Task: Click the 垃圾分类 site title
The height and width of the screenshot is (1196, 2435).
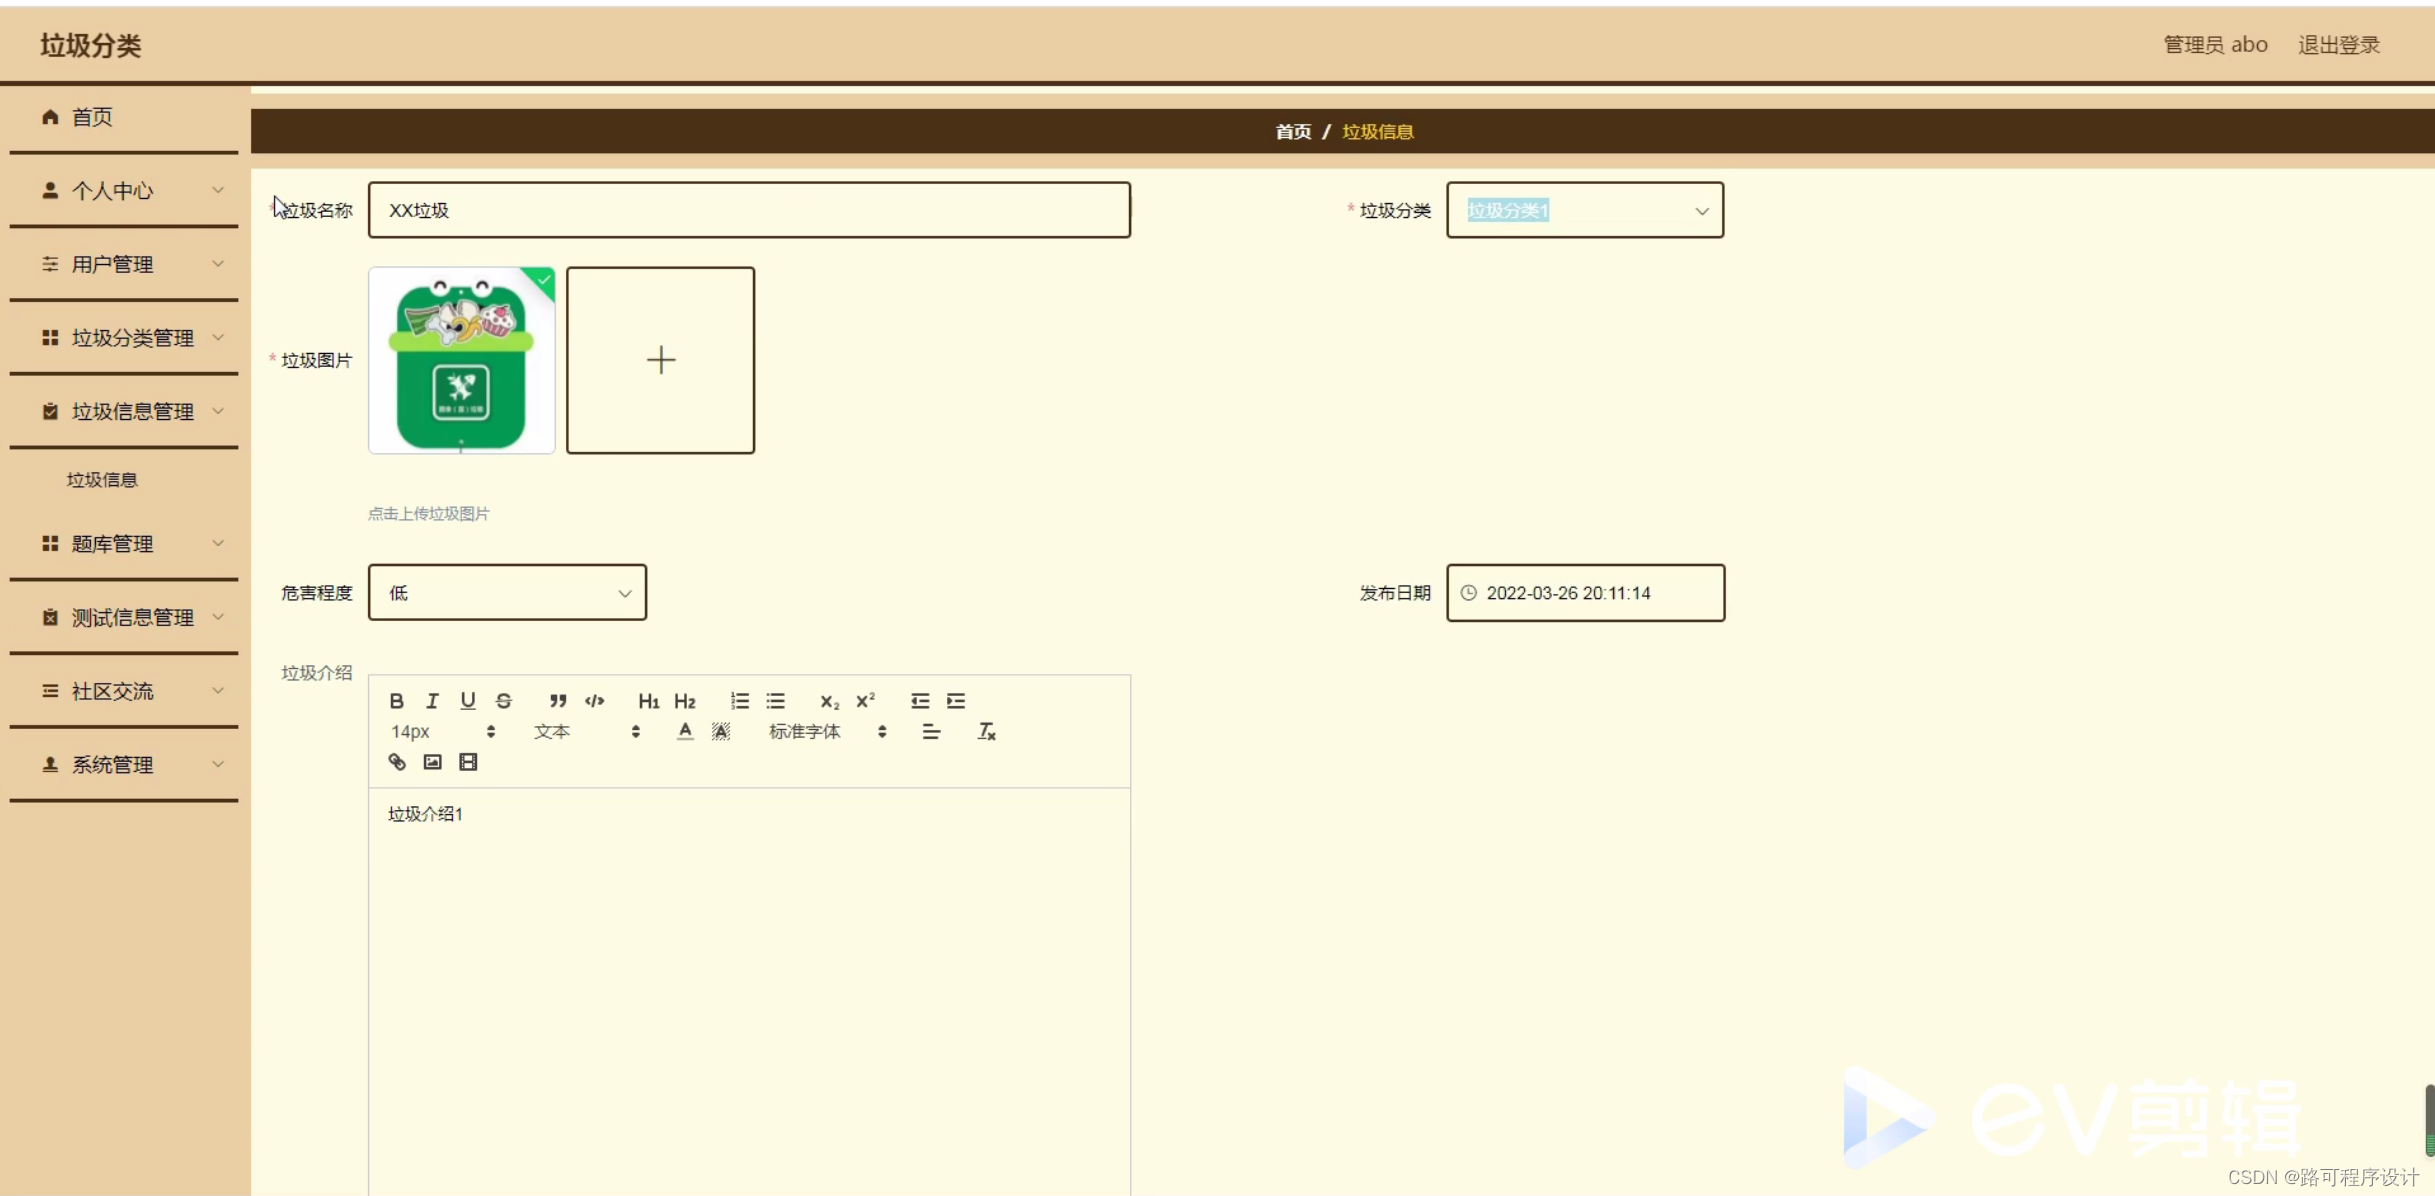Action: point(91,45)
